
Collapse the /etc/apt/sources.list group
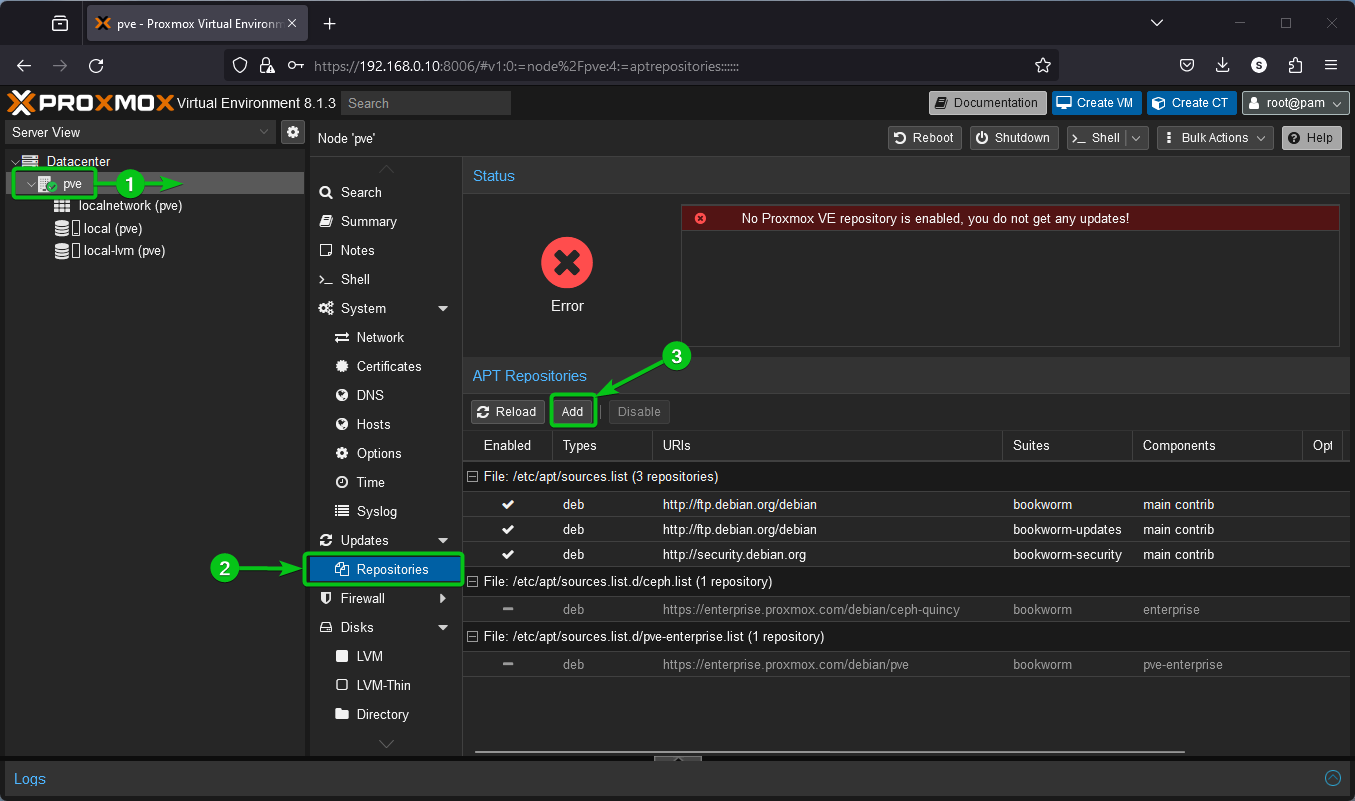[x=472, y=477]
